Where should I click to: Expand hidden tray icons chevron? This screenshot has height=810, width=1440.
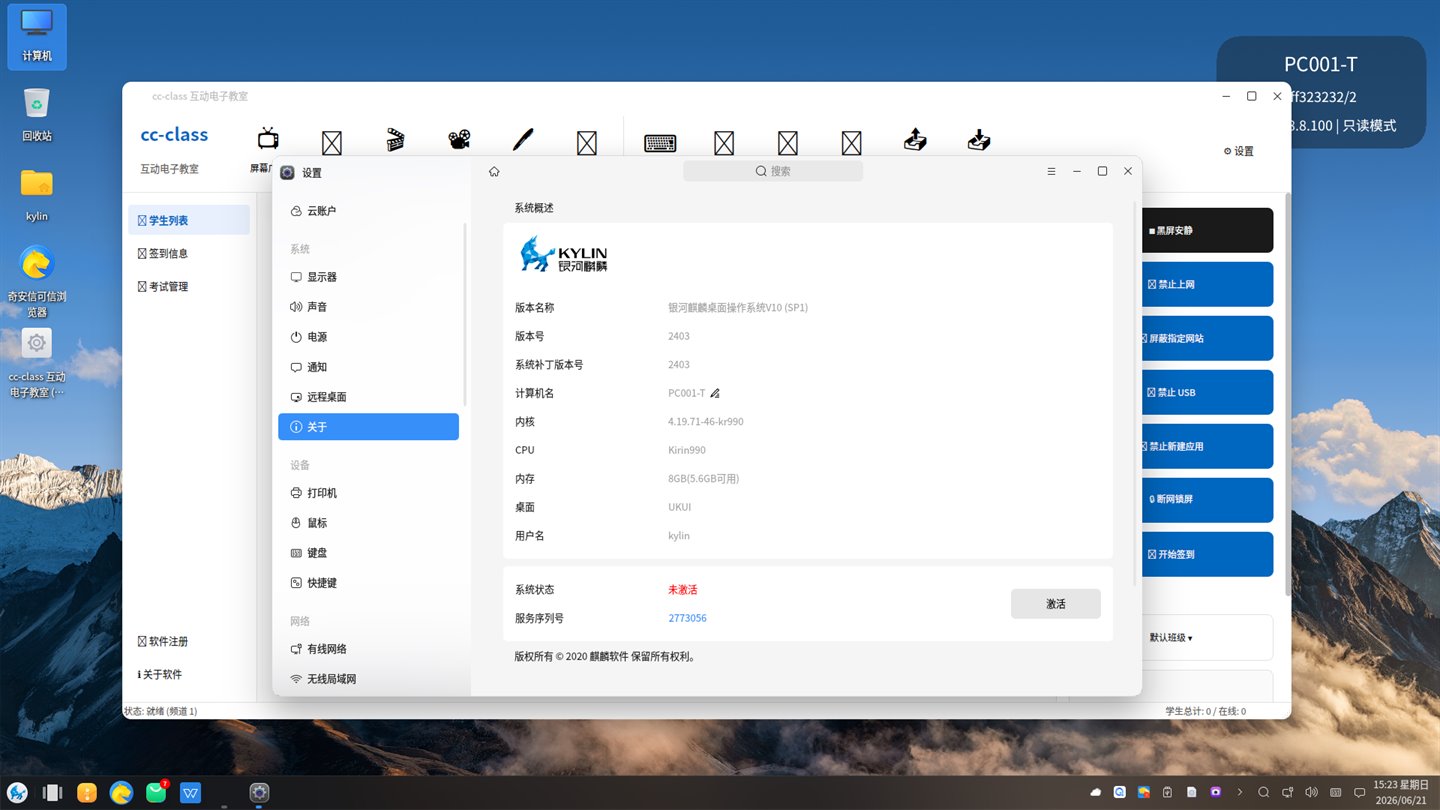click(1240, 793)
